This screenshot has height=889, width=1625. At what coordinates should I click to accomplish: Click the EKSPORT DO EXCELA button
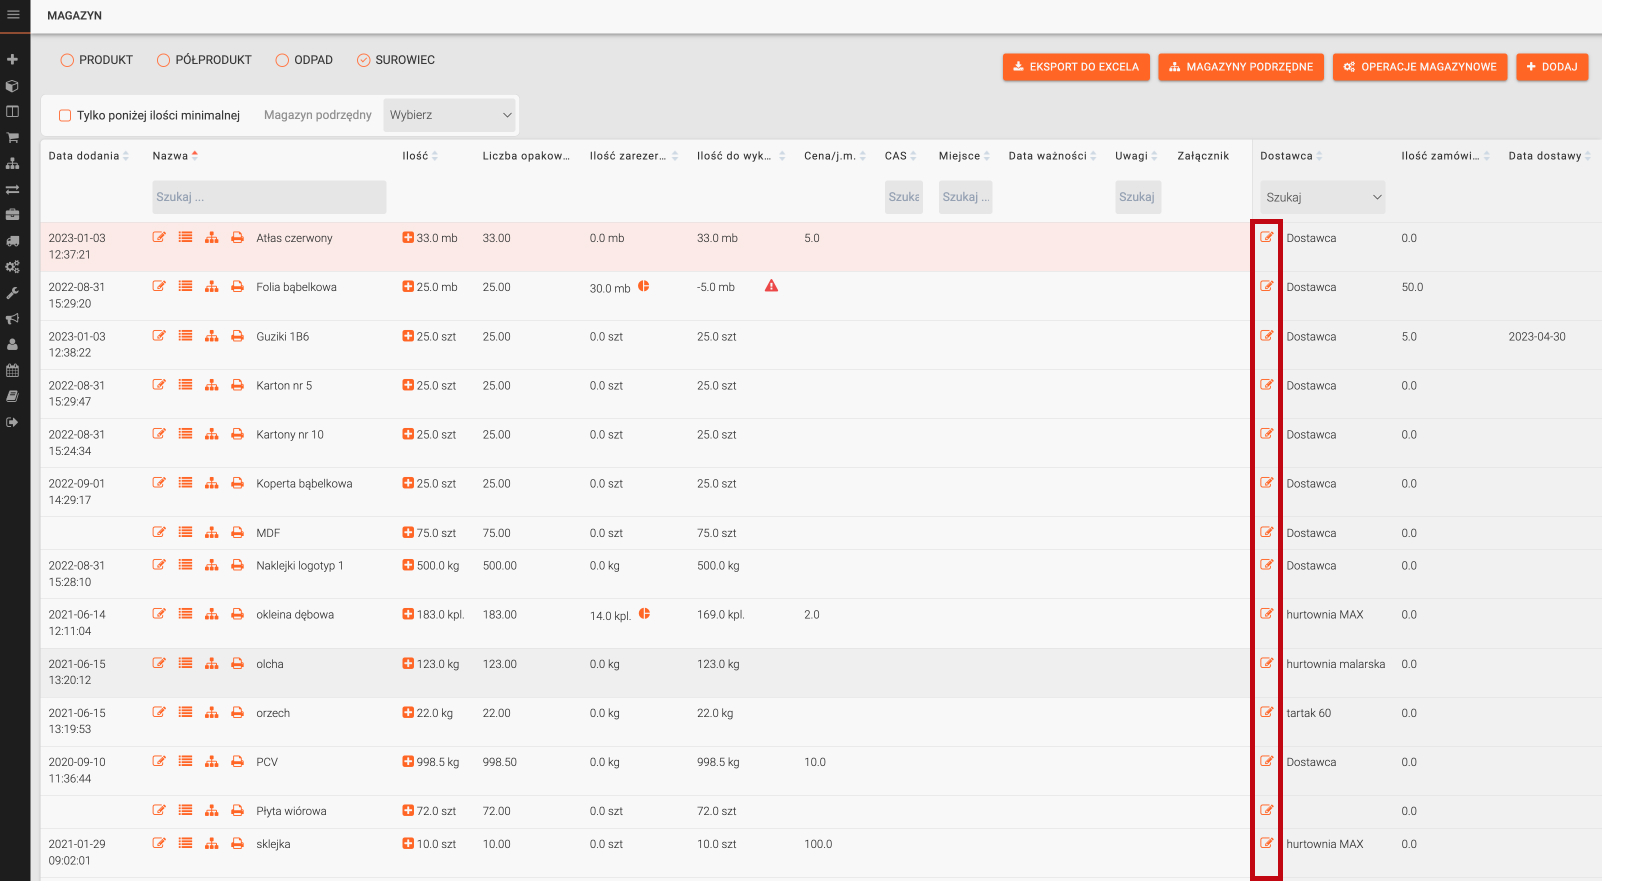1076,67
